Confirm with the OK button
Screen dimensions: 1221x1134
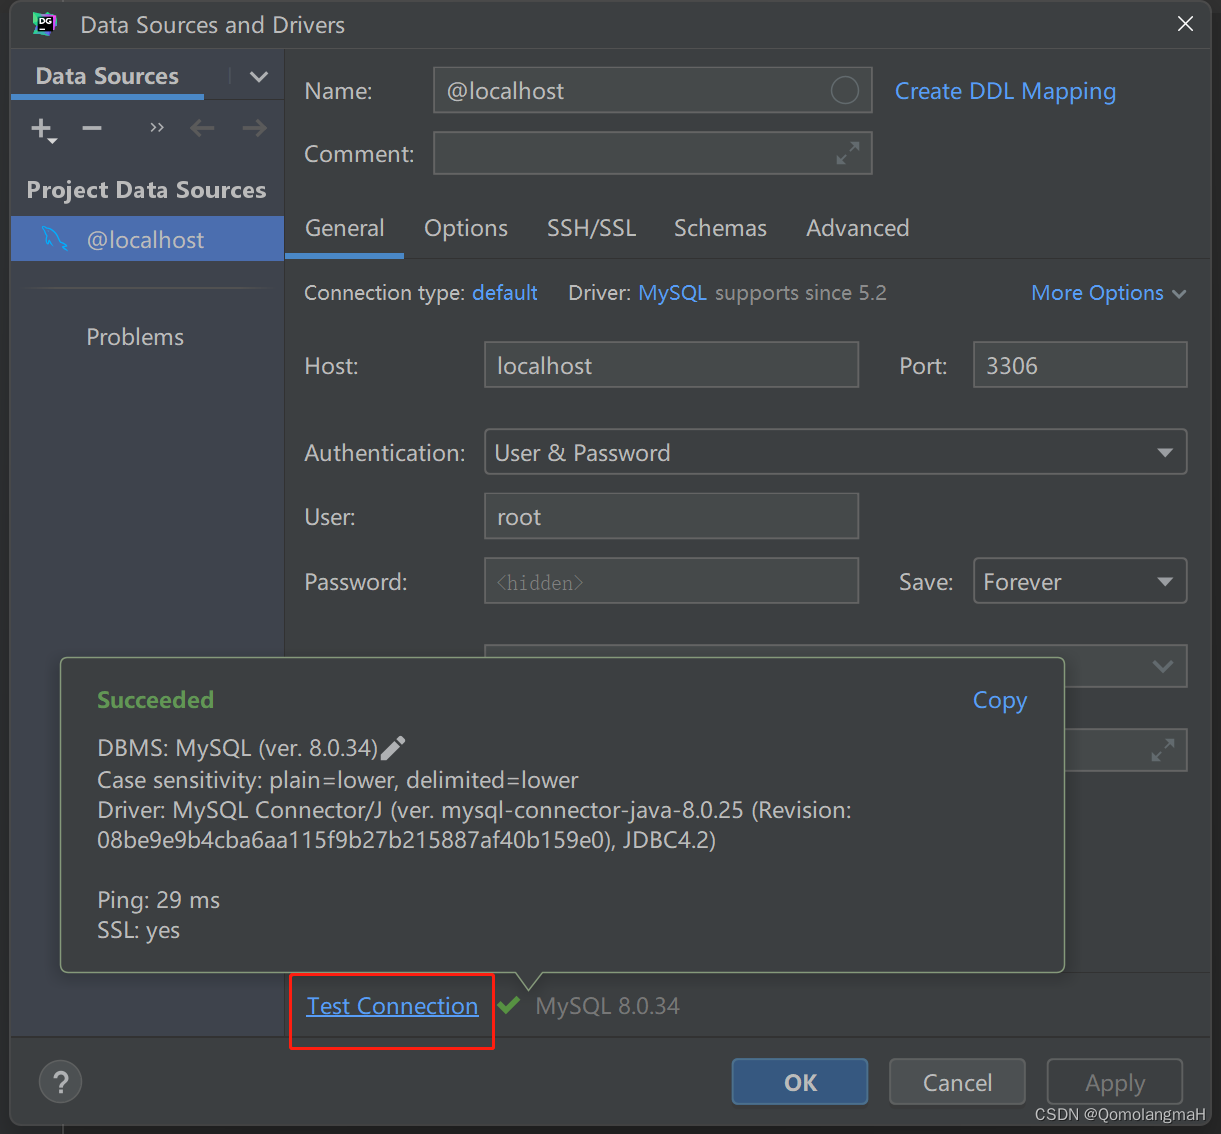[800, 1082]
